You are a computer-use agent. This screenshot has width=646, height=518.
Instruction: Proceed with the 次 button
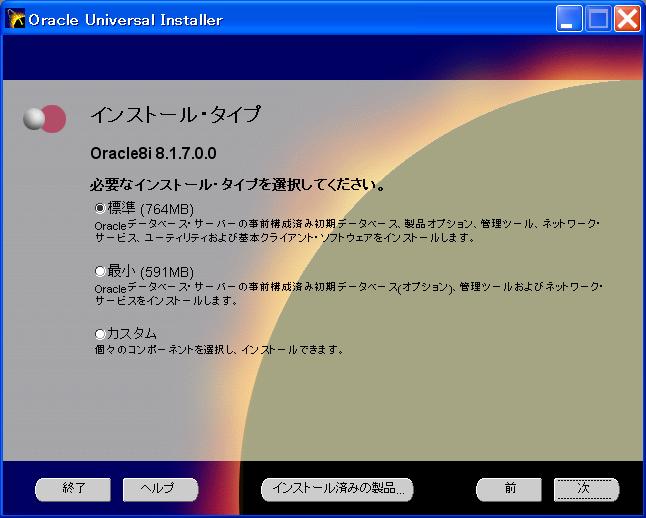586,489
